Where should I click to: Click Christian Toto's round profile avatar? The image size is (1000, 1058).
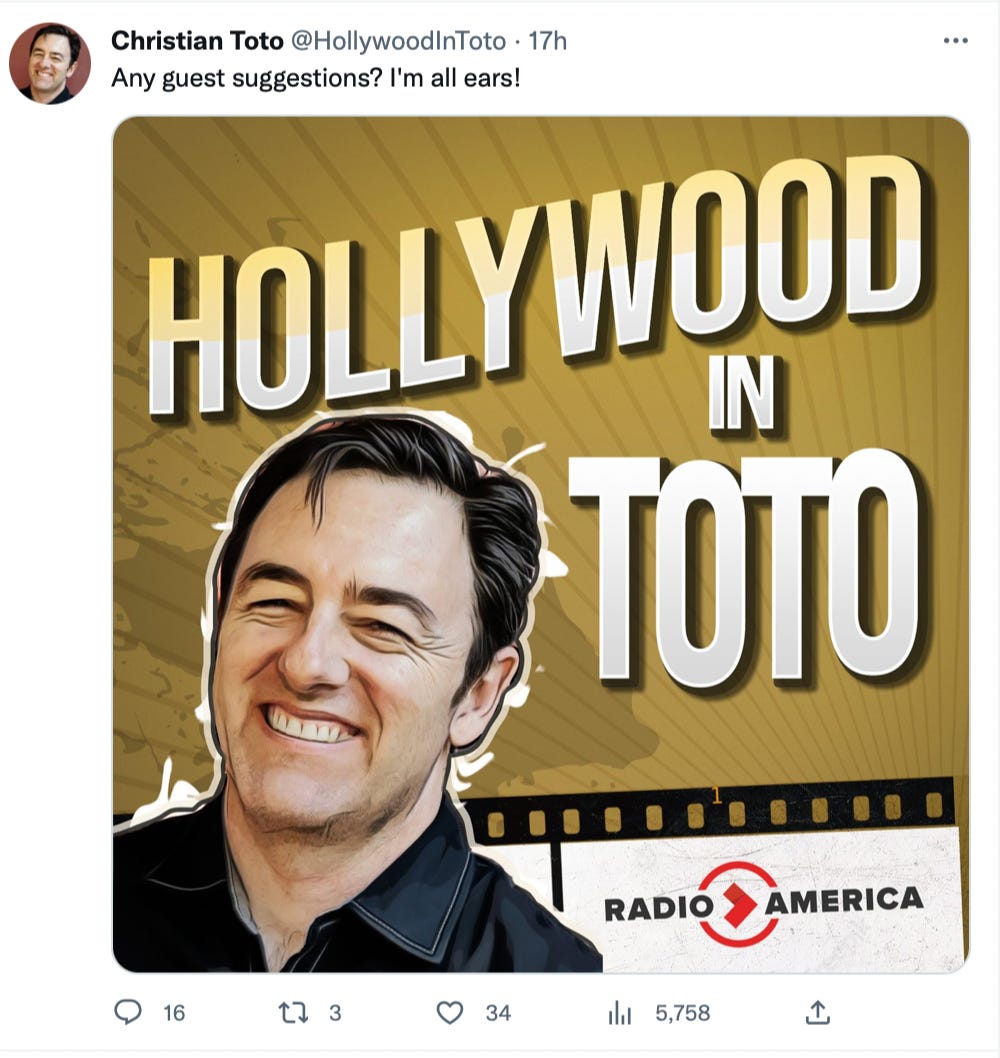[50, 63]
